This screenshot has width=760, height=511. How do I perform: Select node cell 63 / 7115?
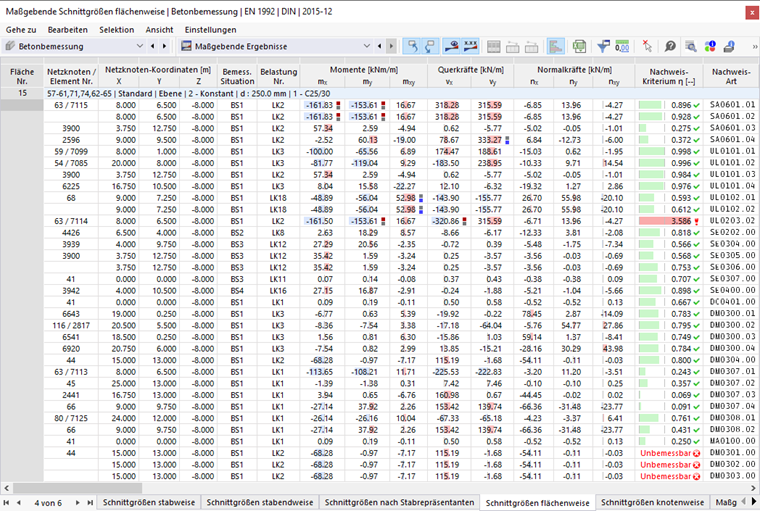[71, 105]
